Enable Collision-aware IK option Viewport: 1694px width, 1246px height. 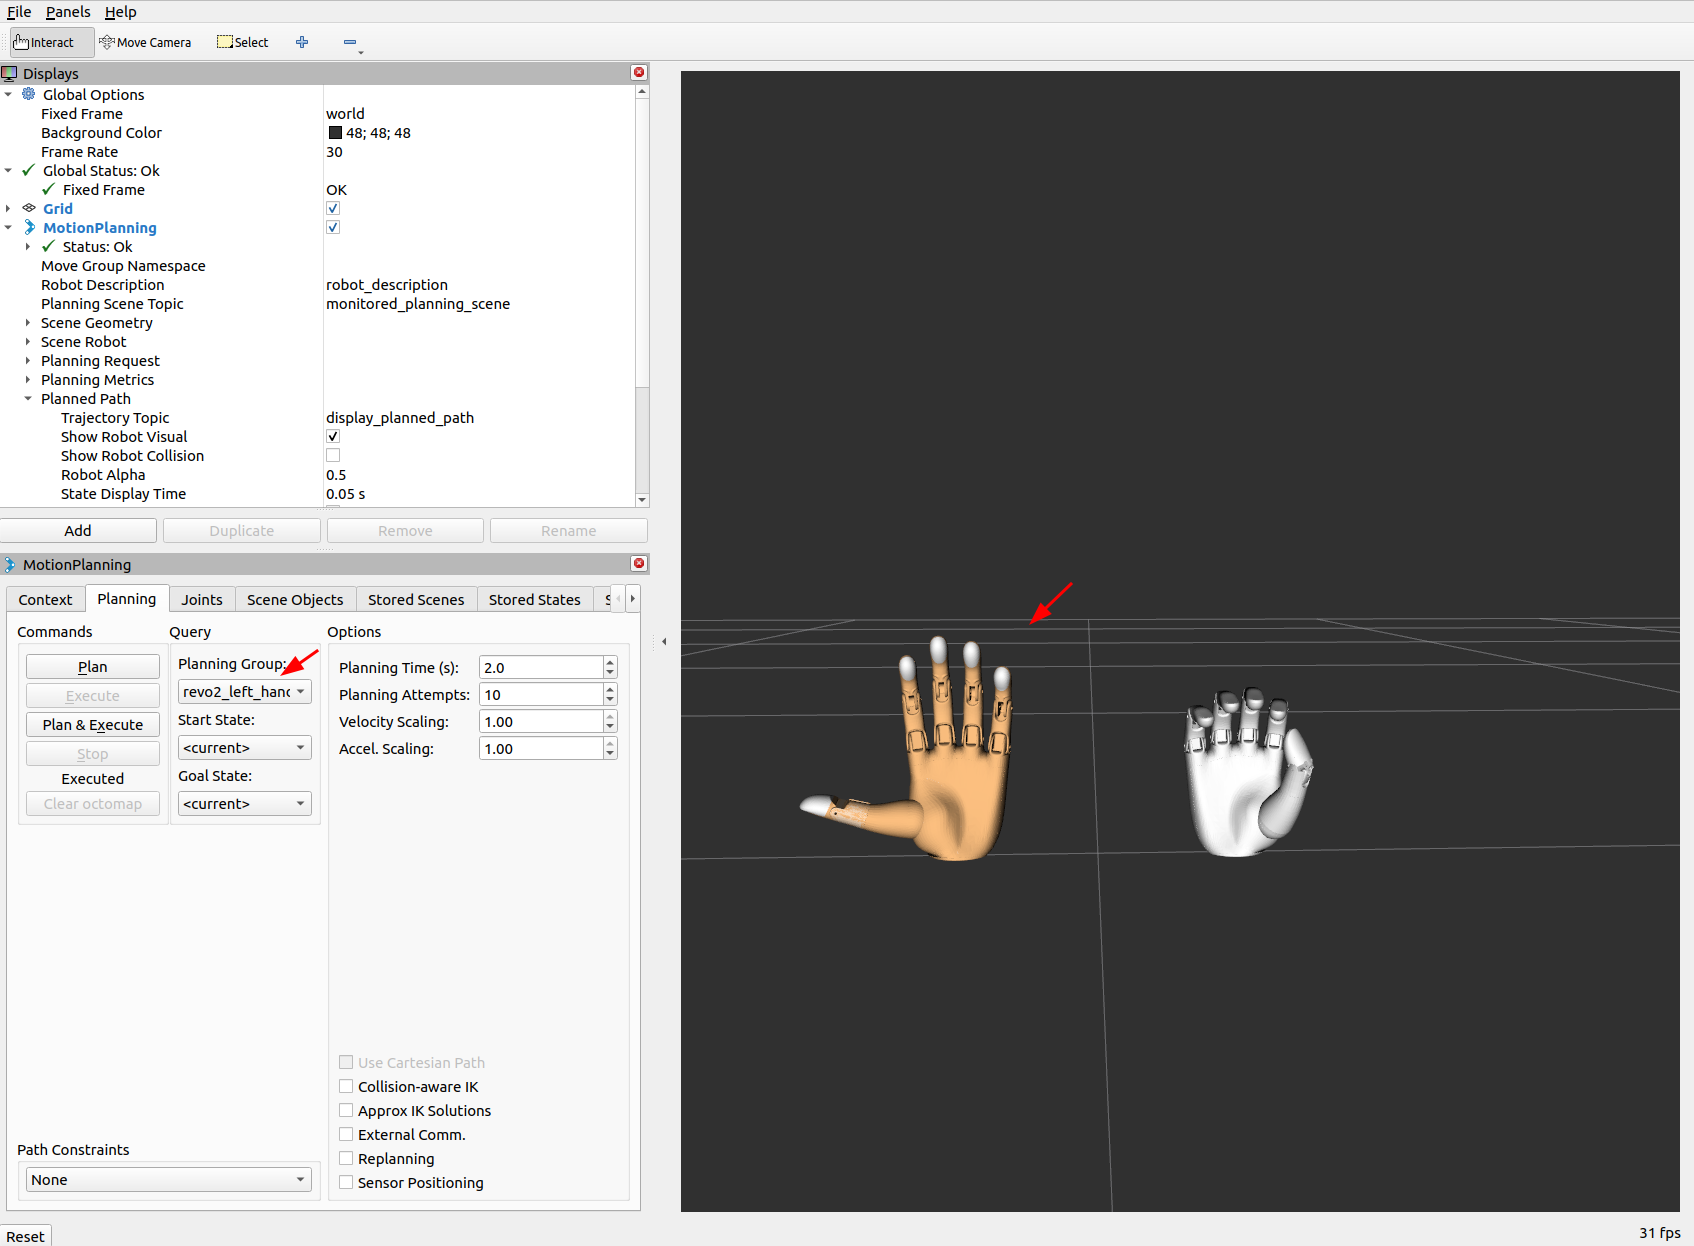pos(346,1087)
